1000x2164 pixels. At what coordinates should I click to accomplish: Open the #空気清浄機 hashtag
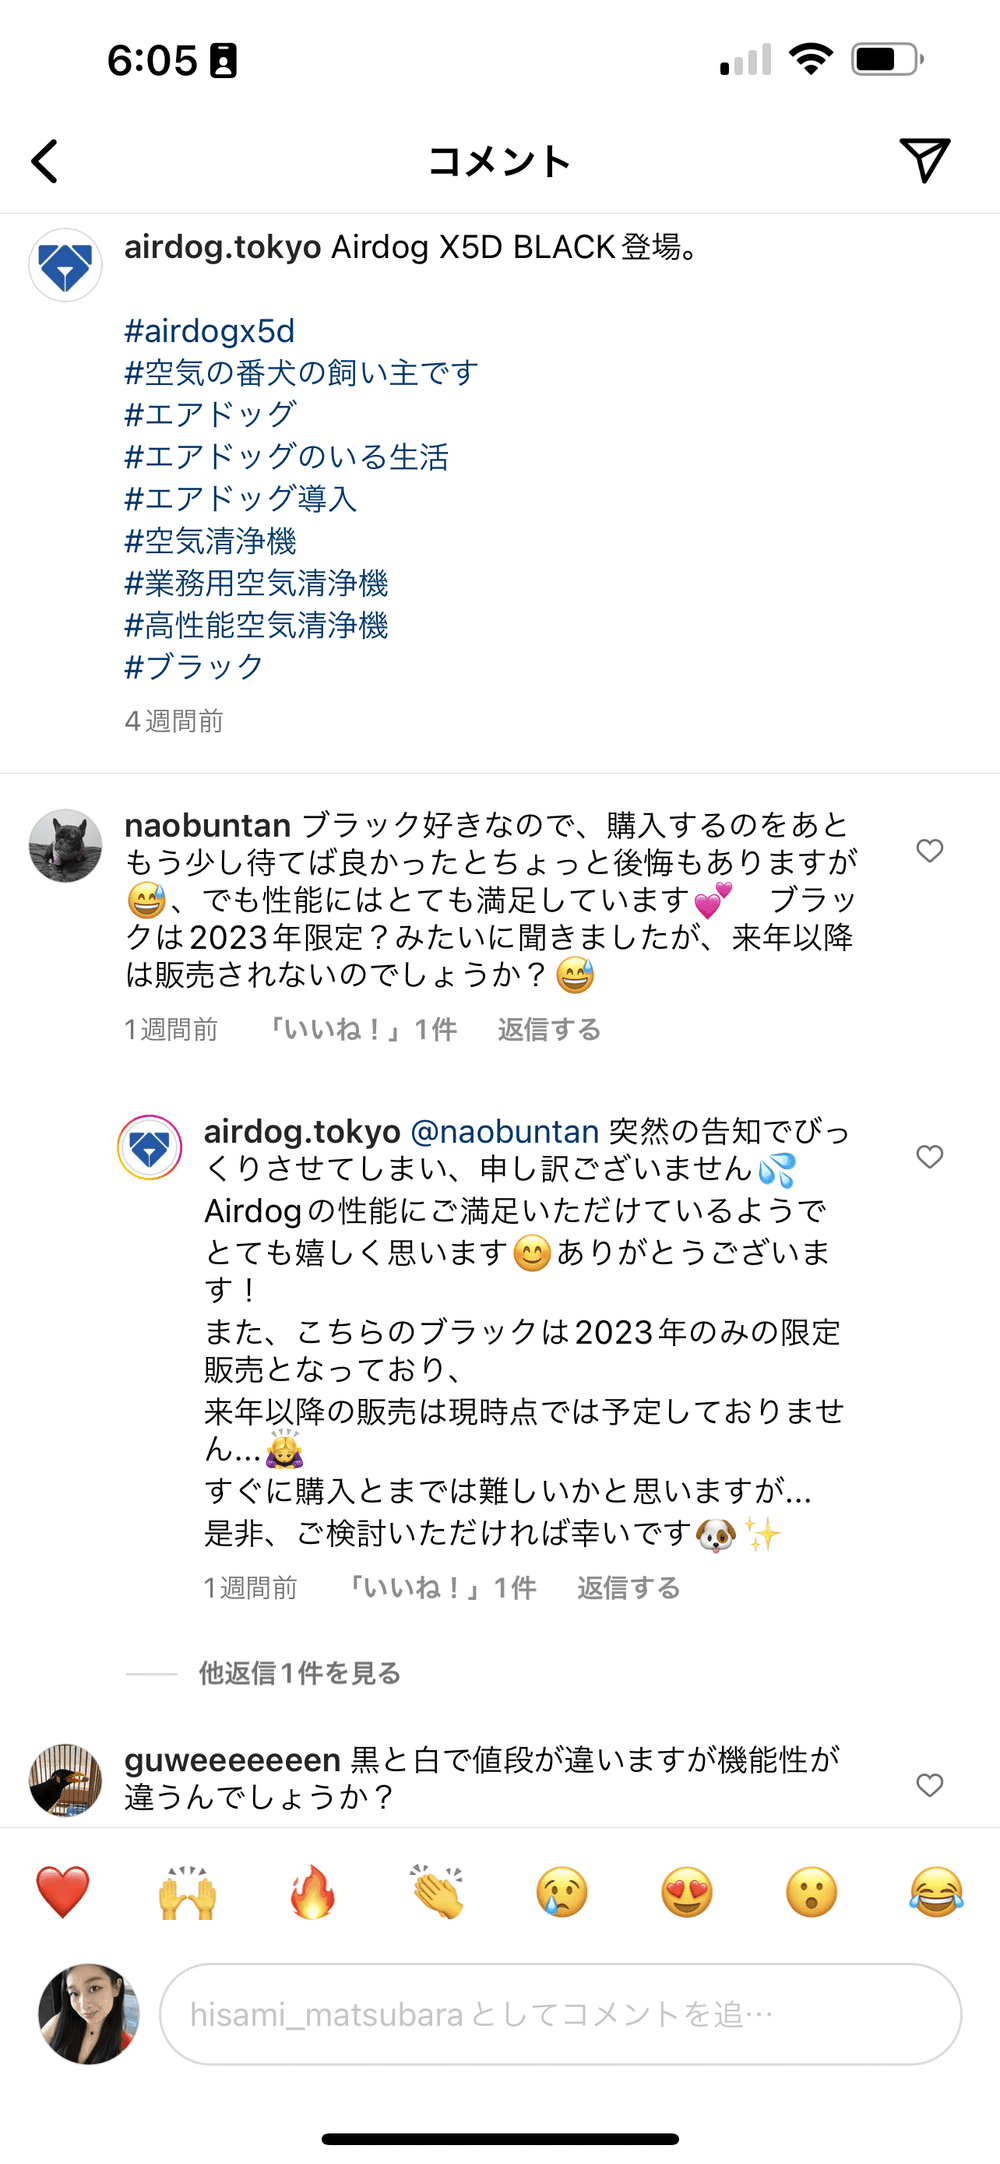pyautogui.click(x=210, y=541)
